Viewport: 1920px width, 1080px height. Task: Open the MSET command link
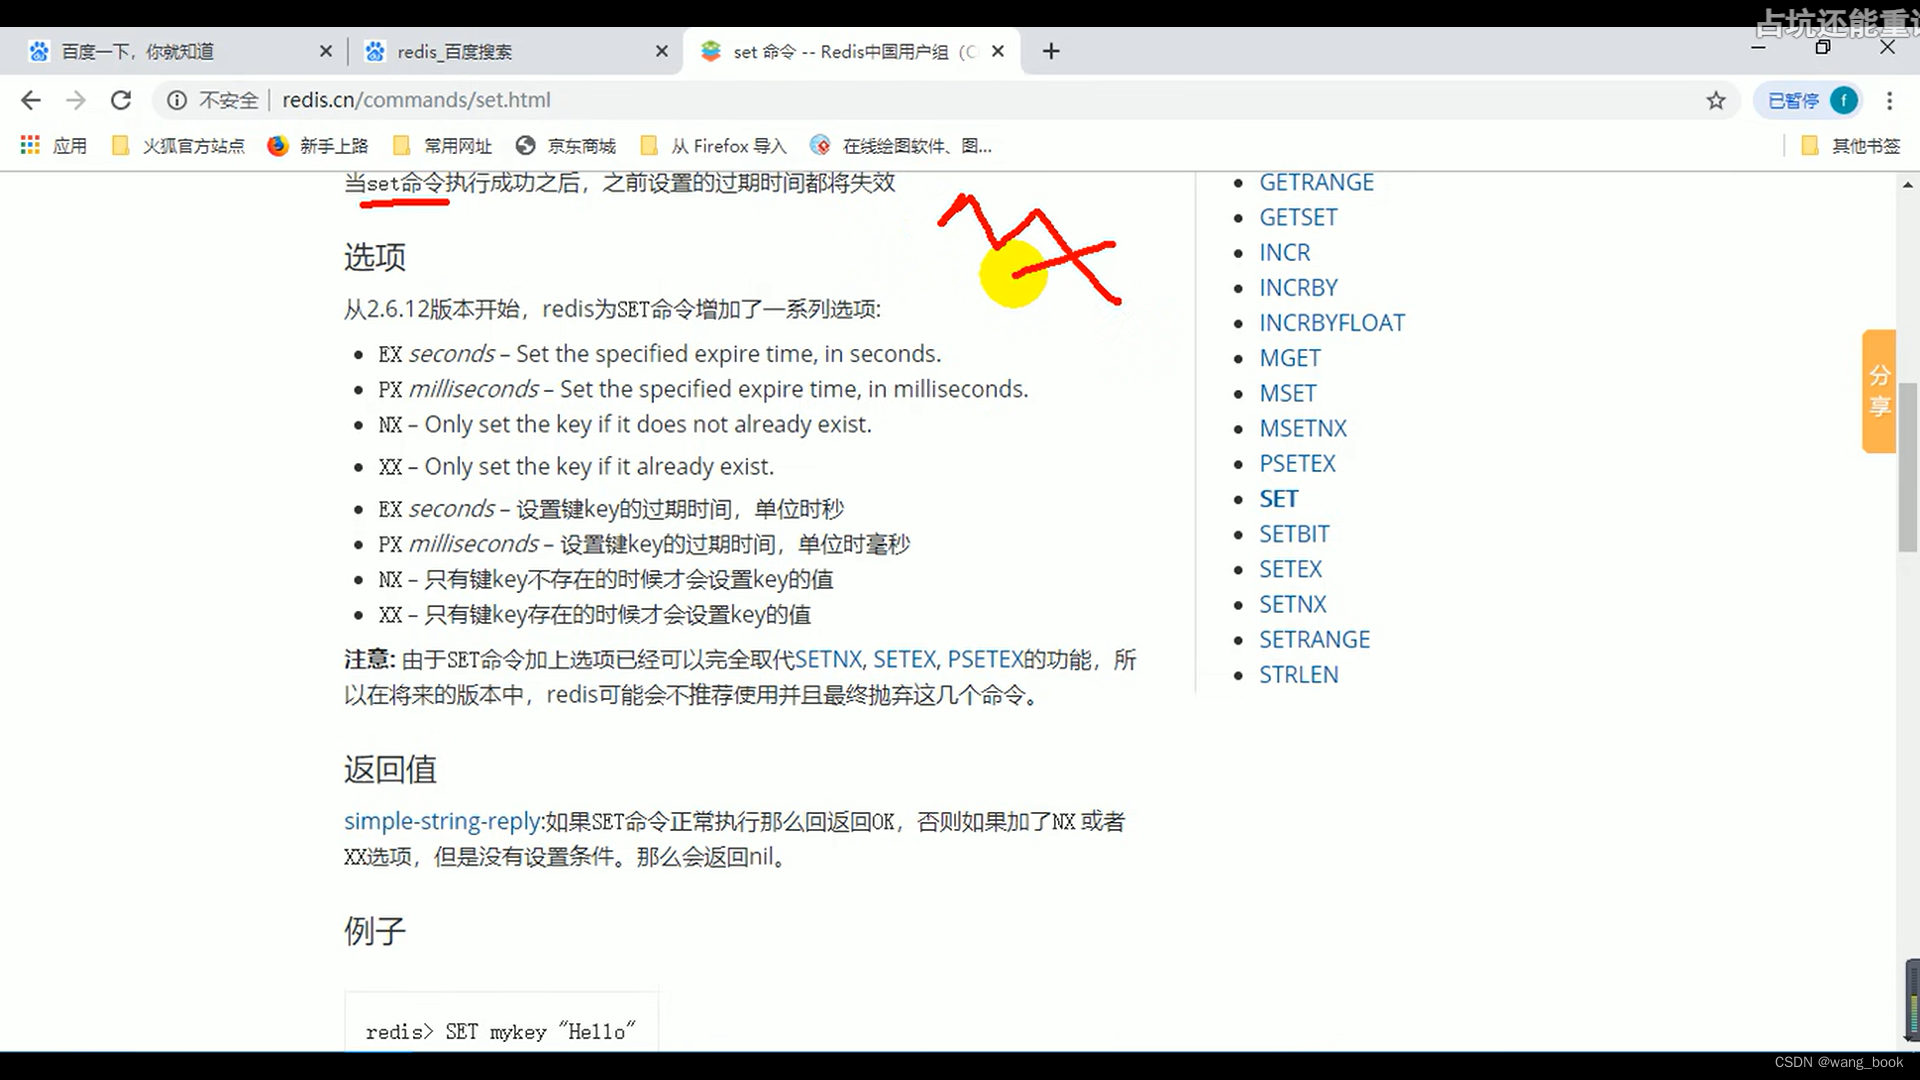pos(1288,393)
